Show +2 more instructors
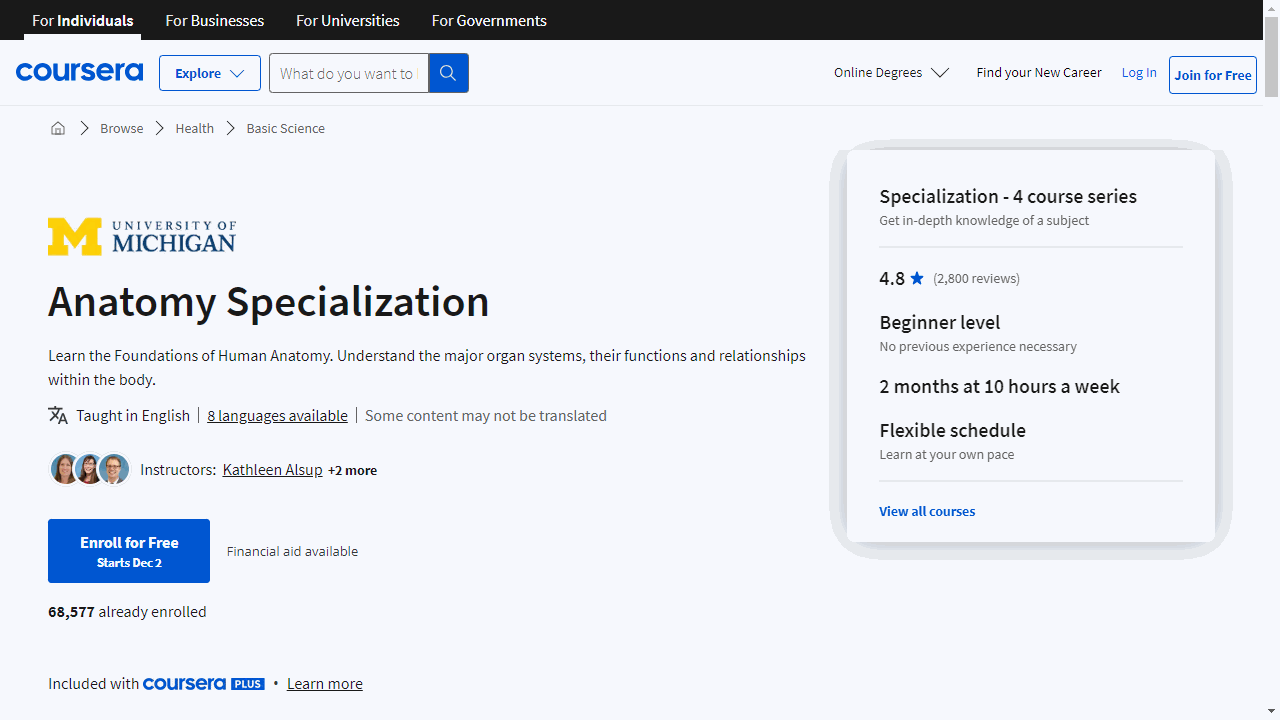This screenshot has height=720, width=1280. (x=353, y=470)
